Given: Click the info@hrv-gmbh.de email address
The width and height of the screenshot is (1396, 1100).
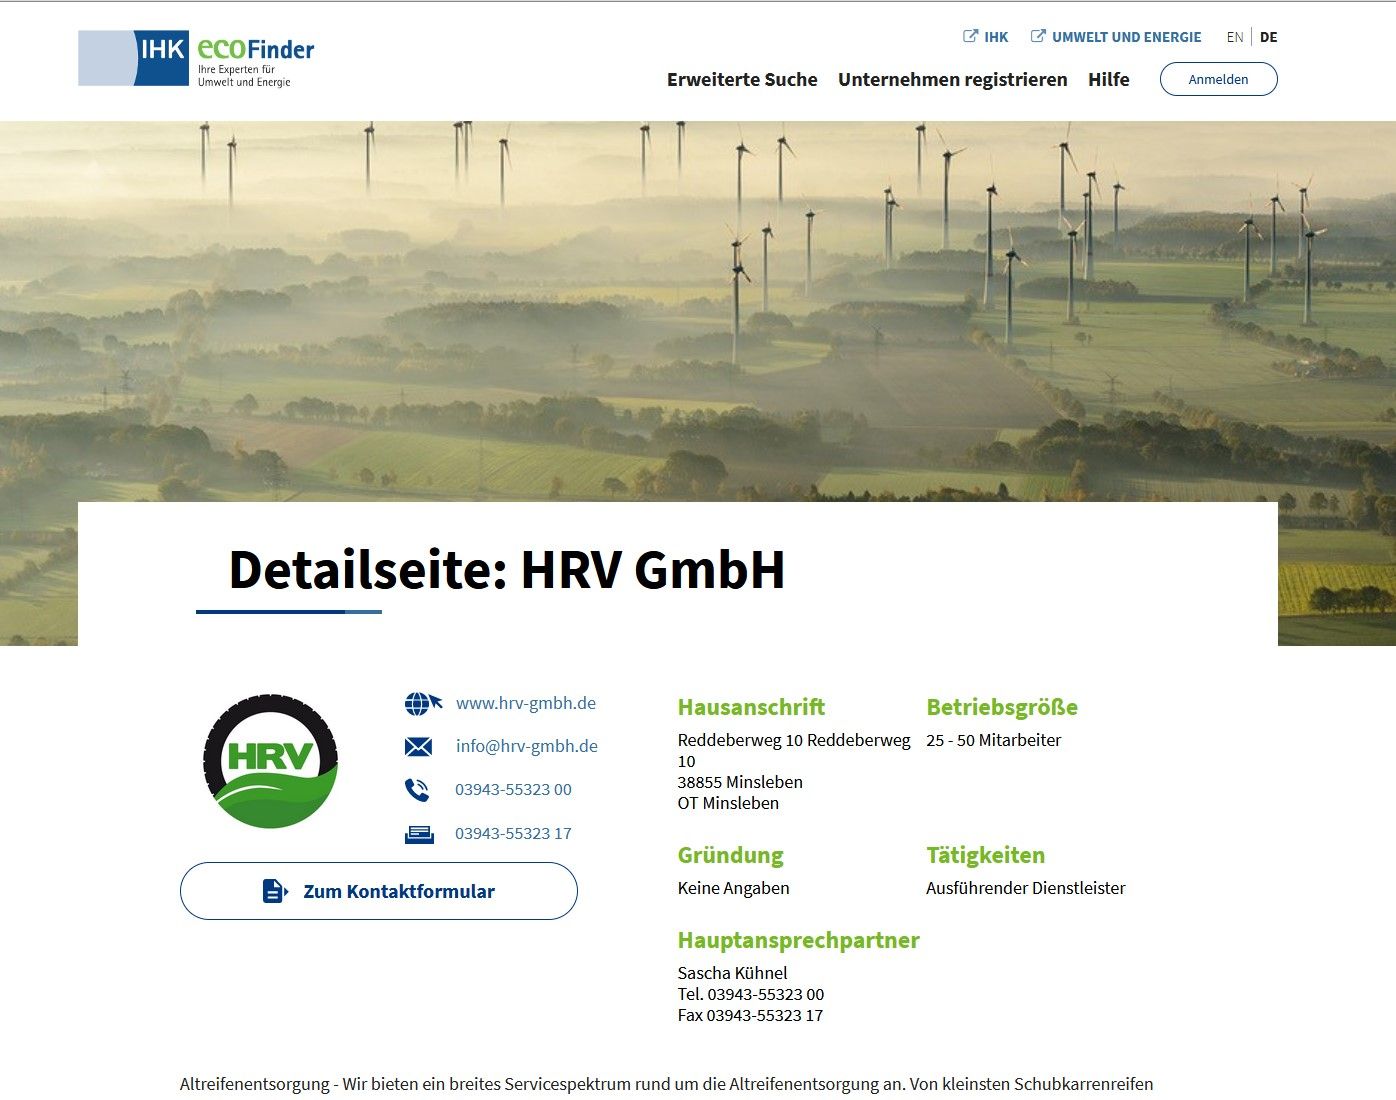Looking at the screenshot, I should (526, 746).
